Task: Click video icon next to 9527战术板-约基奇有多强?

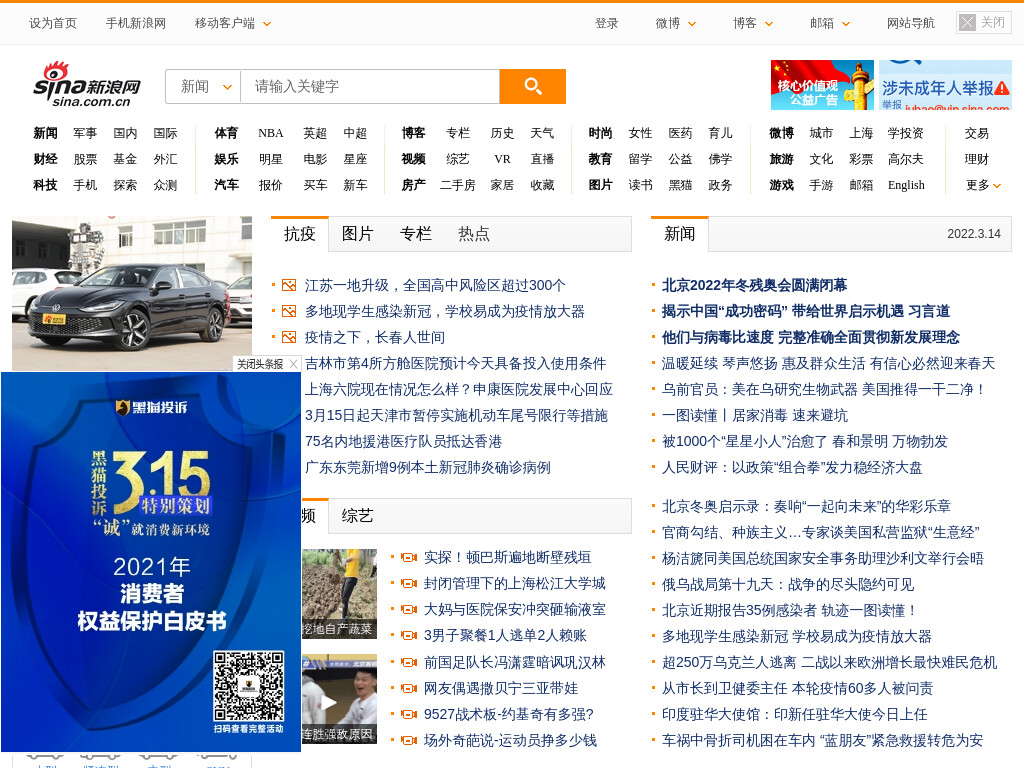Action: click(x=409, y=714)
